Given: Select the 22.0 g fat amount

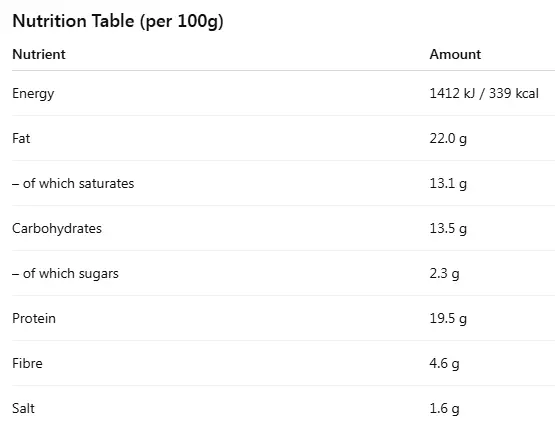Looking at the screenshot, I should (x=448, y=139).
